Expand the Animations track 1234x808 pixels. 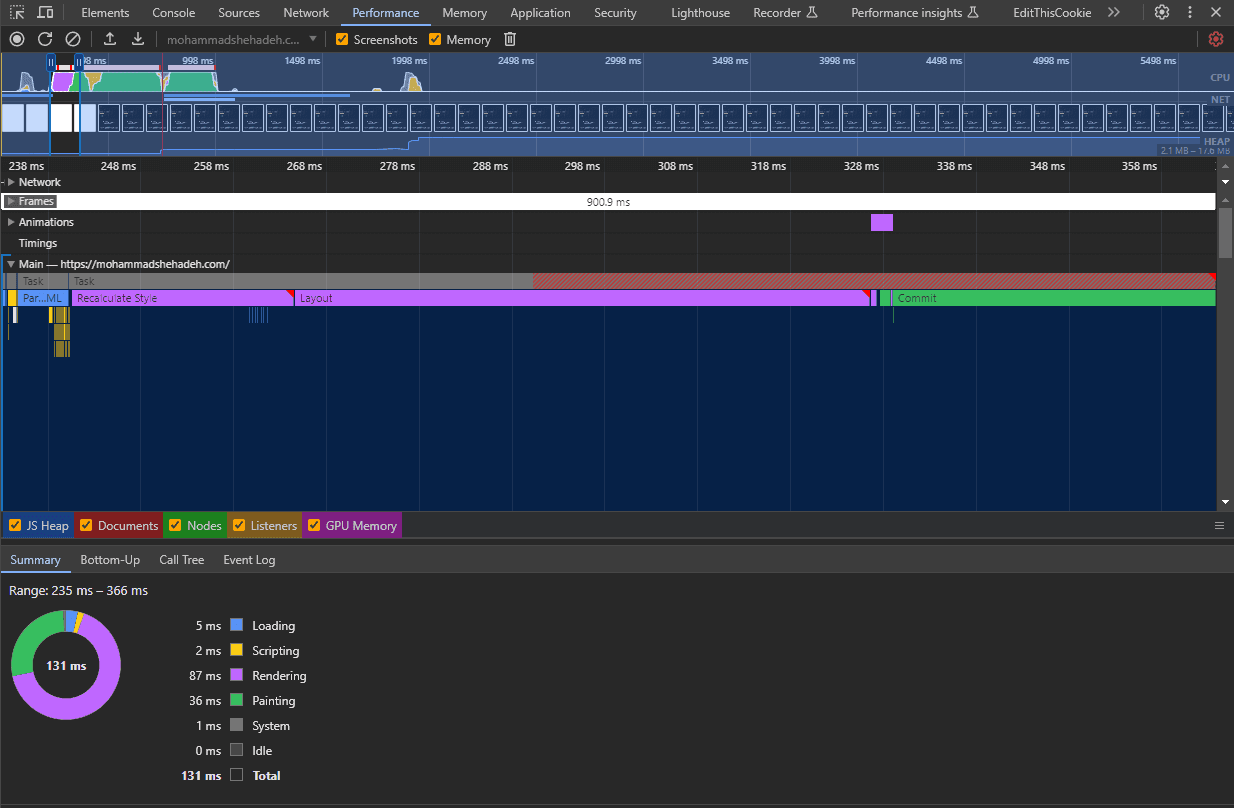tap(11, 221)
